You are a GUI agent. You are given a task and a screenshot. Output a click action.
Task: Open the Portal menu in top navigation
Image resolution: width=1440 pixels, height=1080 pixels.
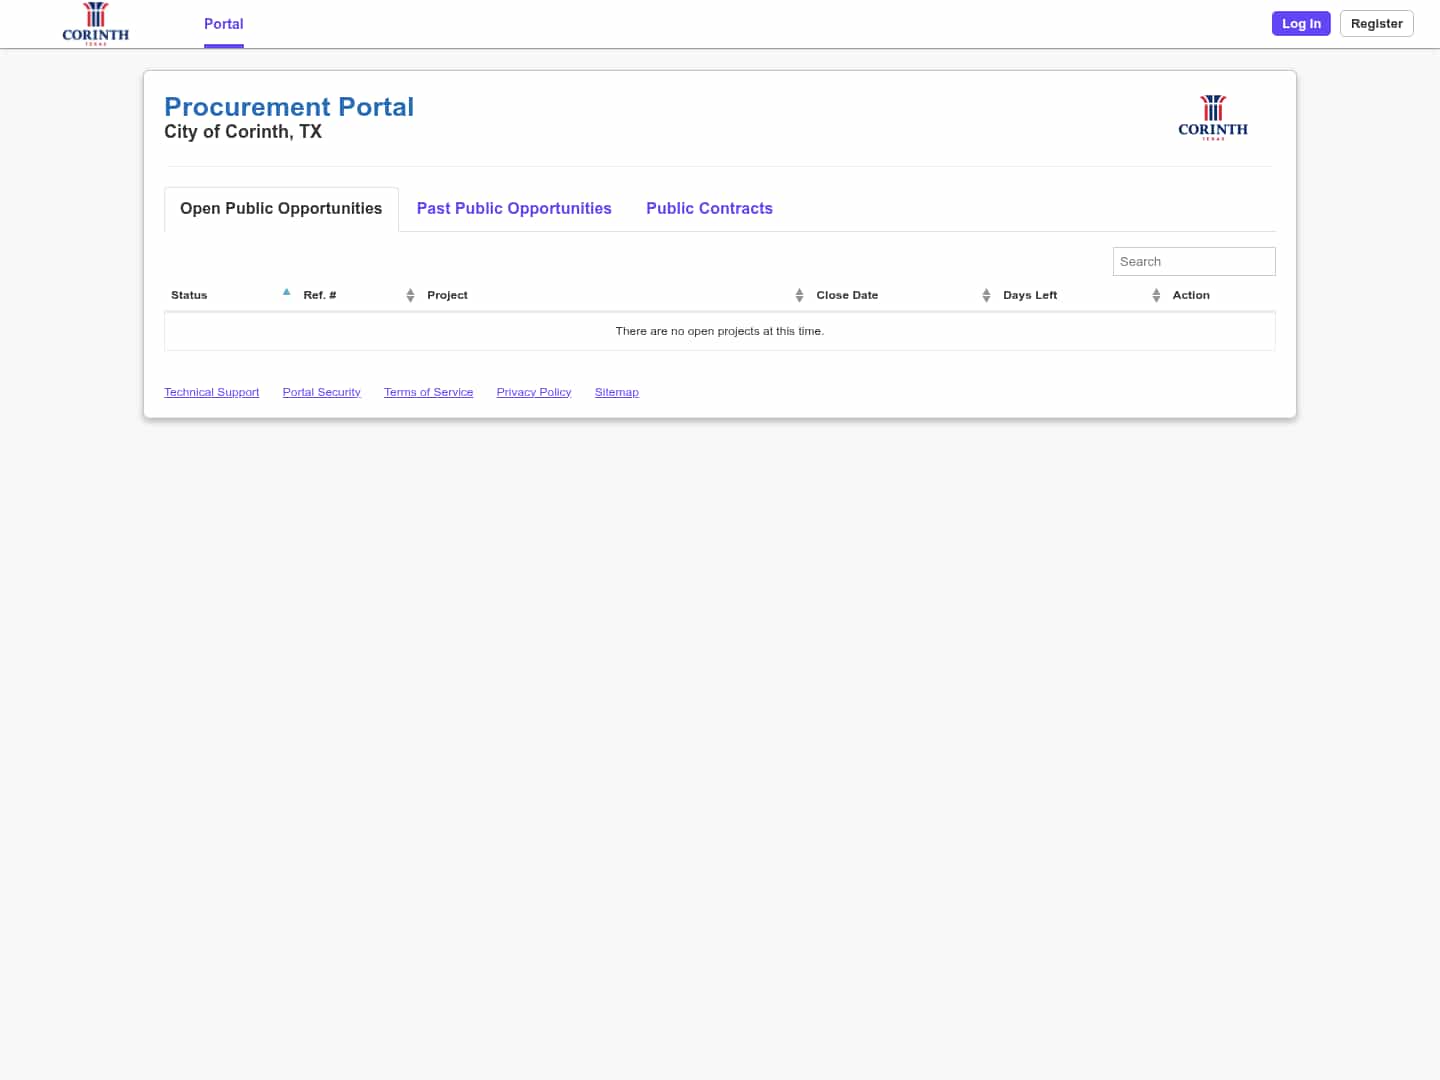click(224, 24)
